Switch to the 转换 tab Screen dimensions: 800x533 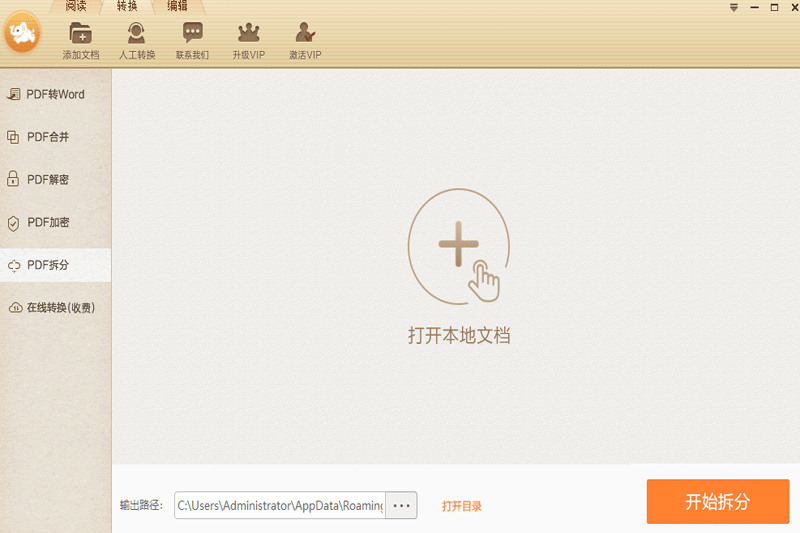(x=127, y=6)
